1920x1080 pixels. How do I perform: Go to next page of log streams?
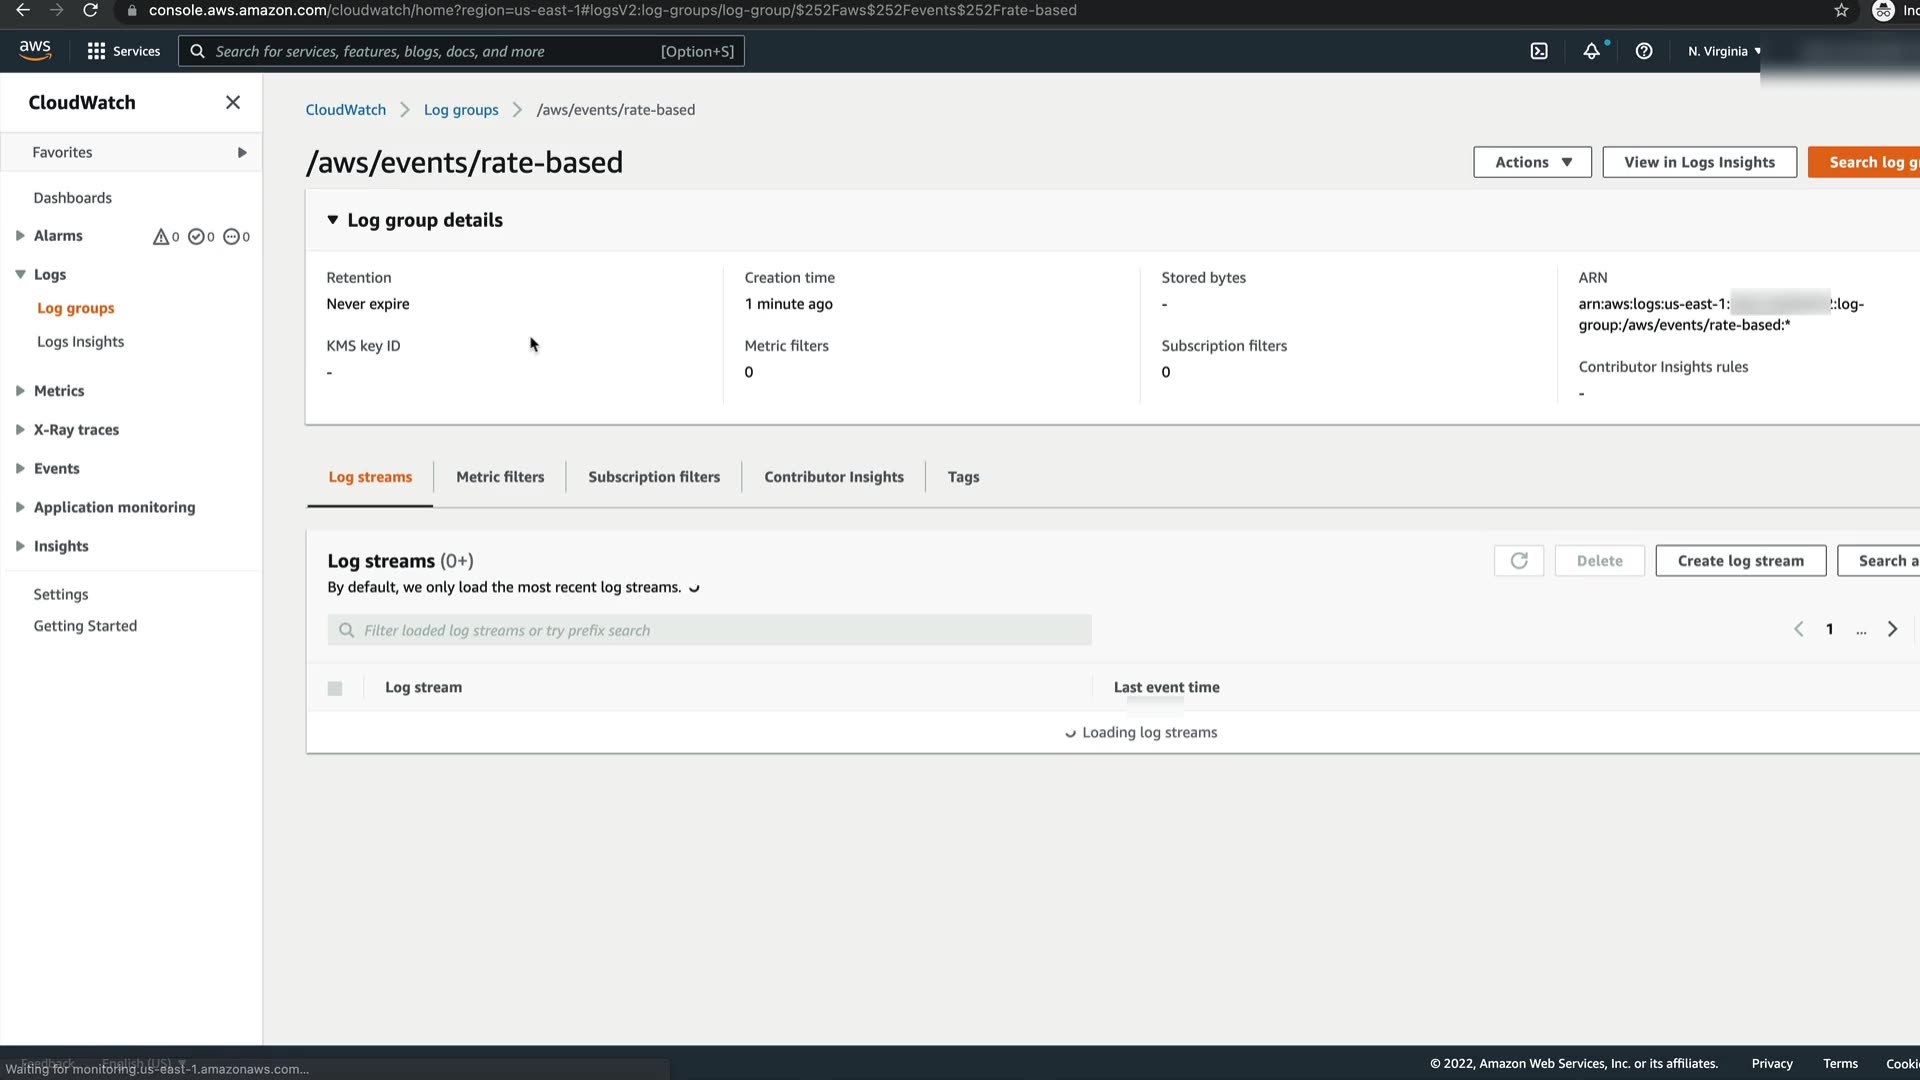(x=1891, y=629)
